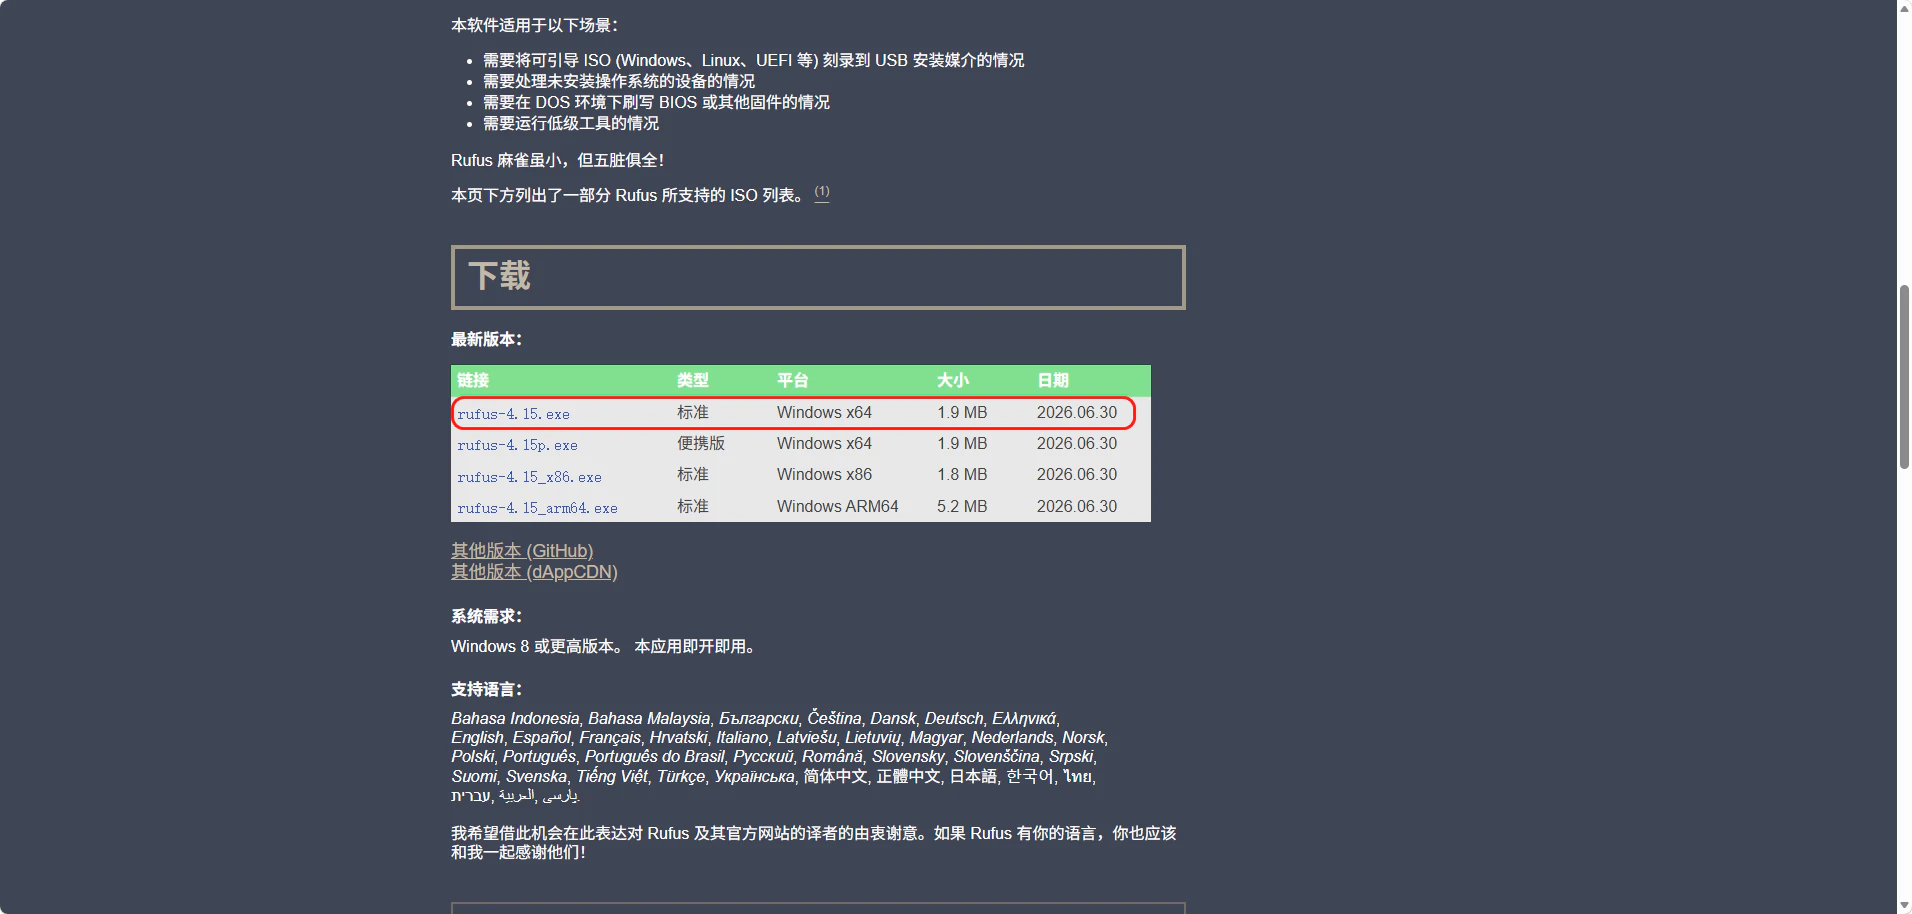Click the 1.8 MB size cell
The width and height of the screenshot is (1912, 914).
pos(962,474)
